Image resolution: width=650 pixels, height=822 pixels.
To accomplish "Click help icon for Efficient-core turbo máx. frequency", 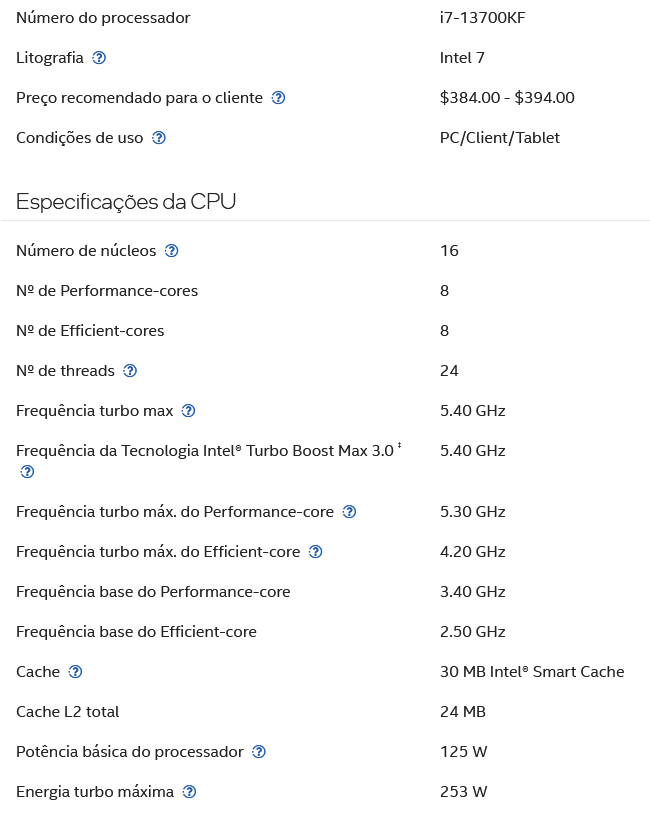I will 316,551.
